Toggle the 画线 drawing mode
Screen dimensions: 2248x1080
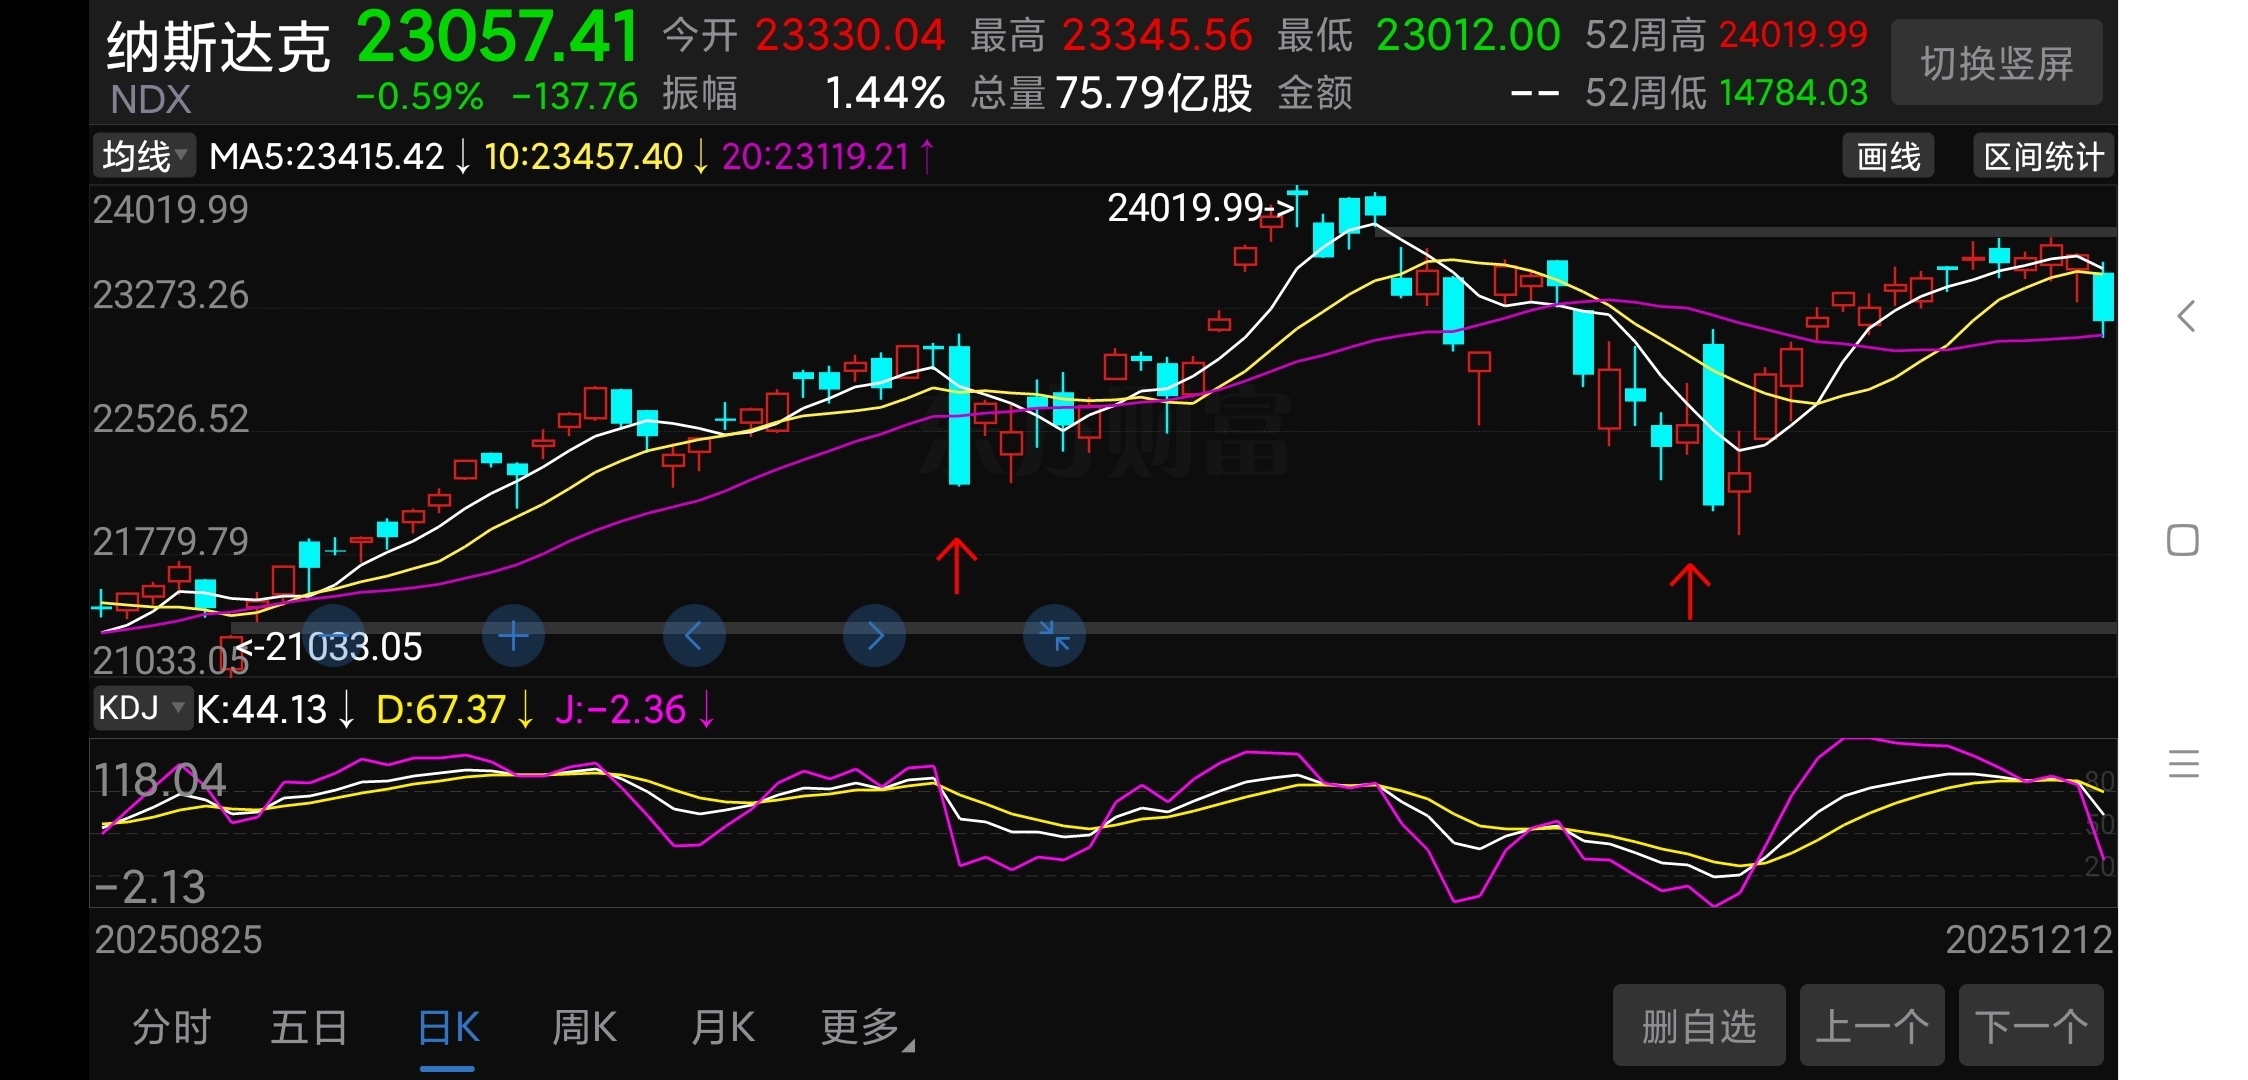pos(1888,157)
